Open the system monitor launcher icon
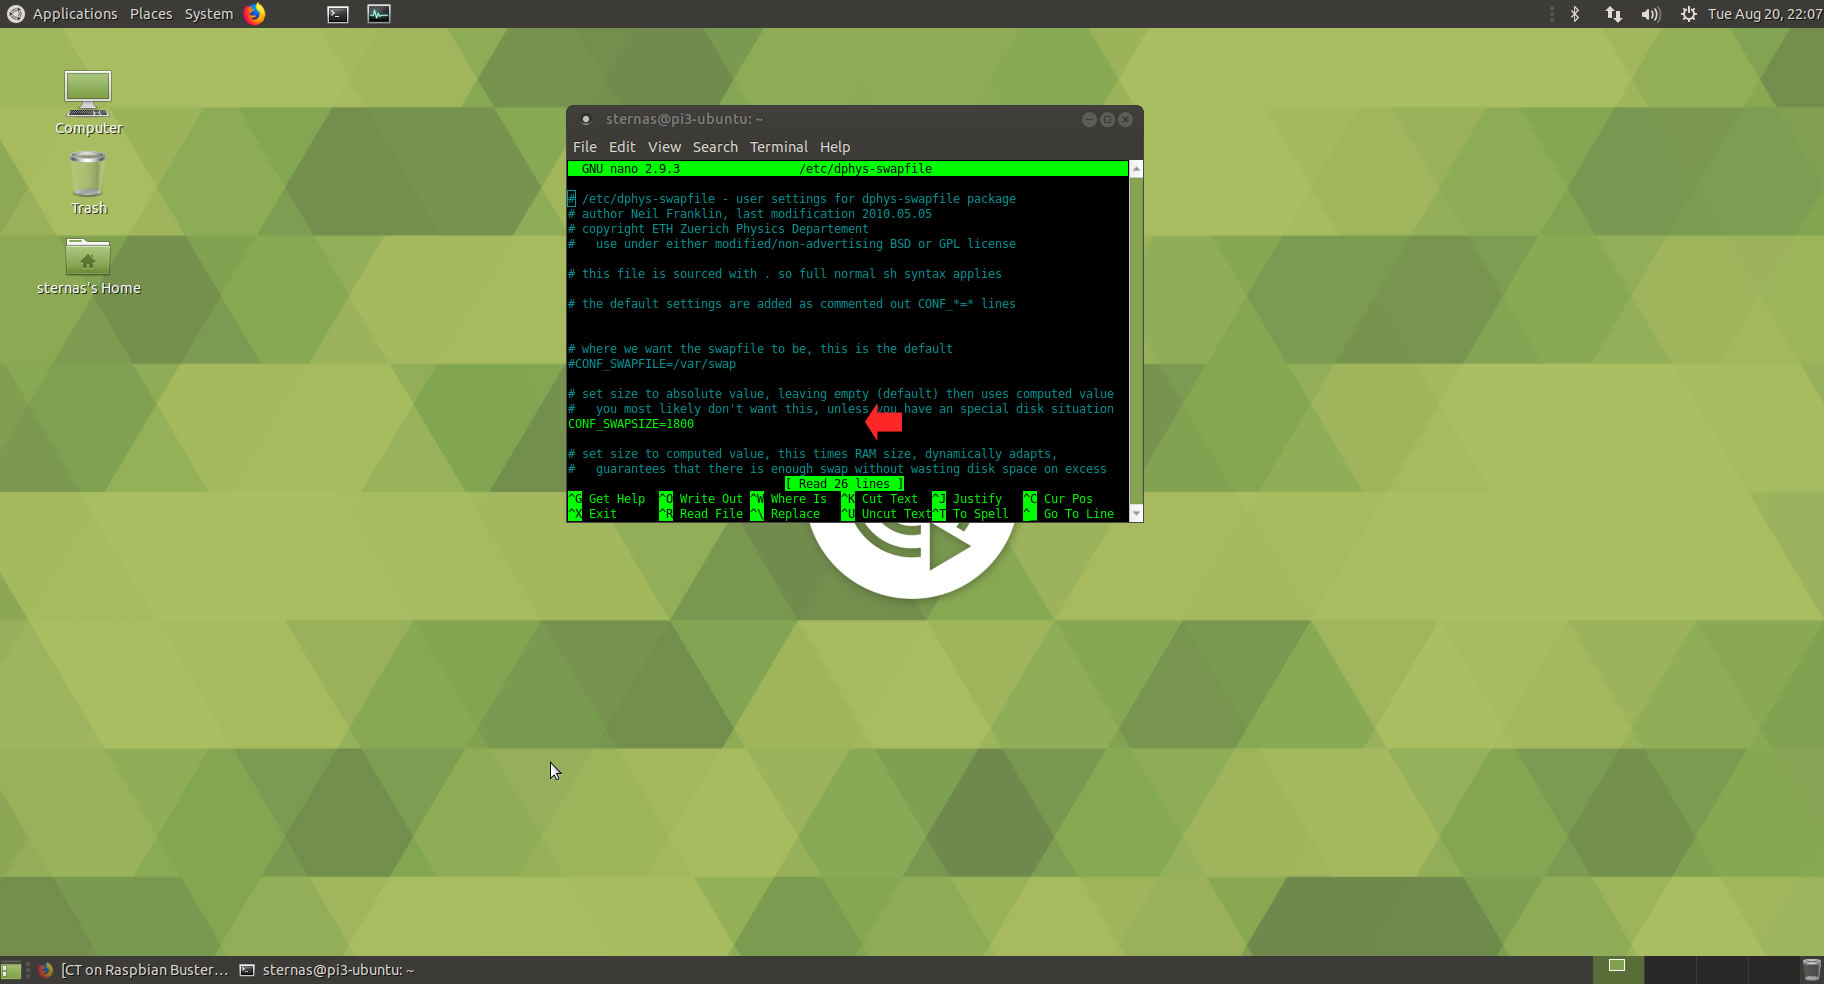1824x984 pixels. [x=379, y=14]
